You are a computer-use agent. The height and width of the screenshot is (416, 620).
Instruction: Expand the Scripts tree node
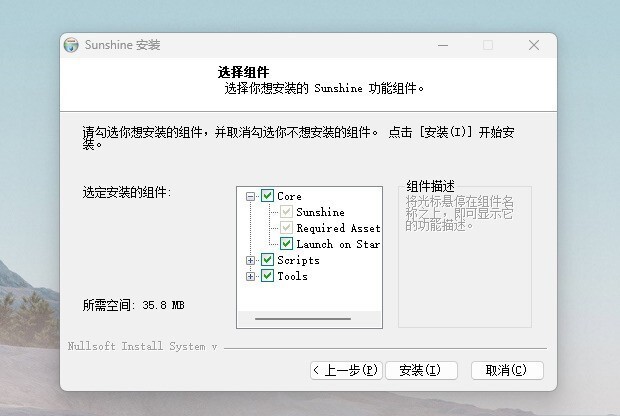tap(250, 260)
